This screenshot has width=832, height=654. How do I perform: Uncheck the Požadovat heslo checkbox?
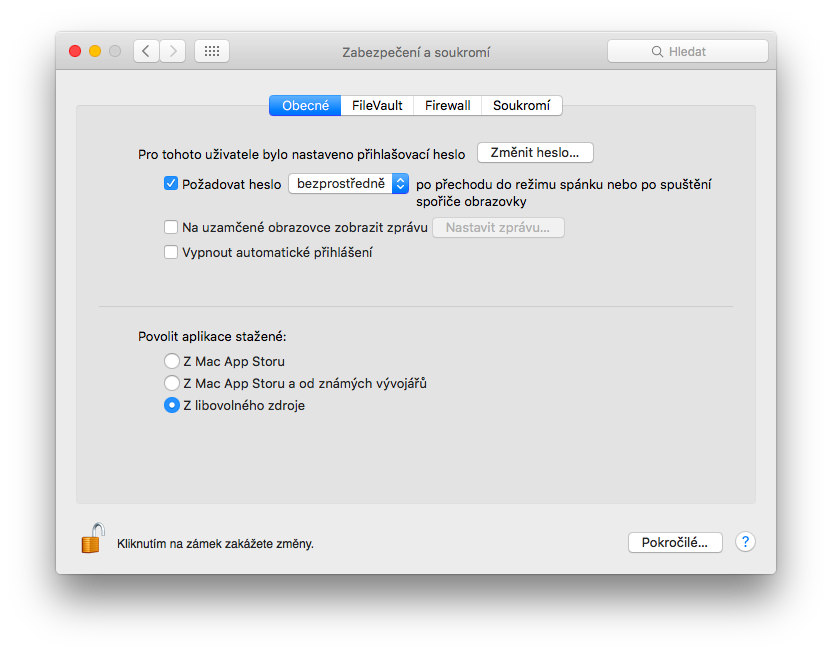(171, 183)
